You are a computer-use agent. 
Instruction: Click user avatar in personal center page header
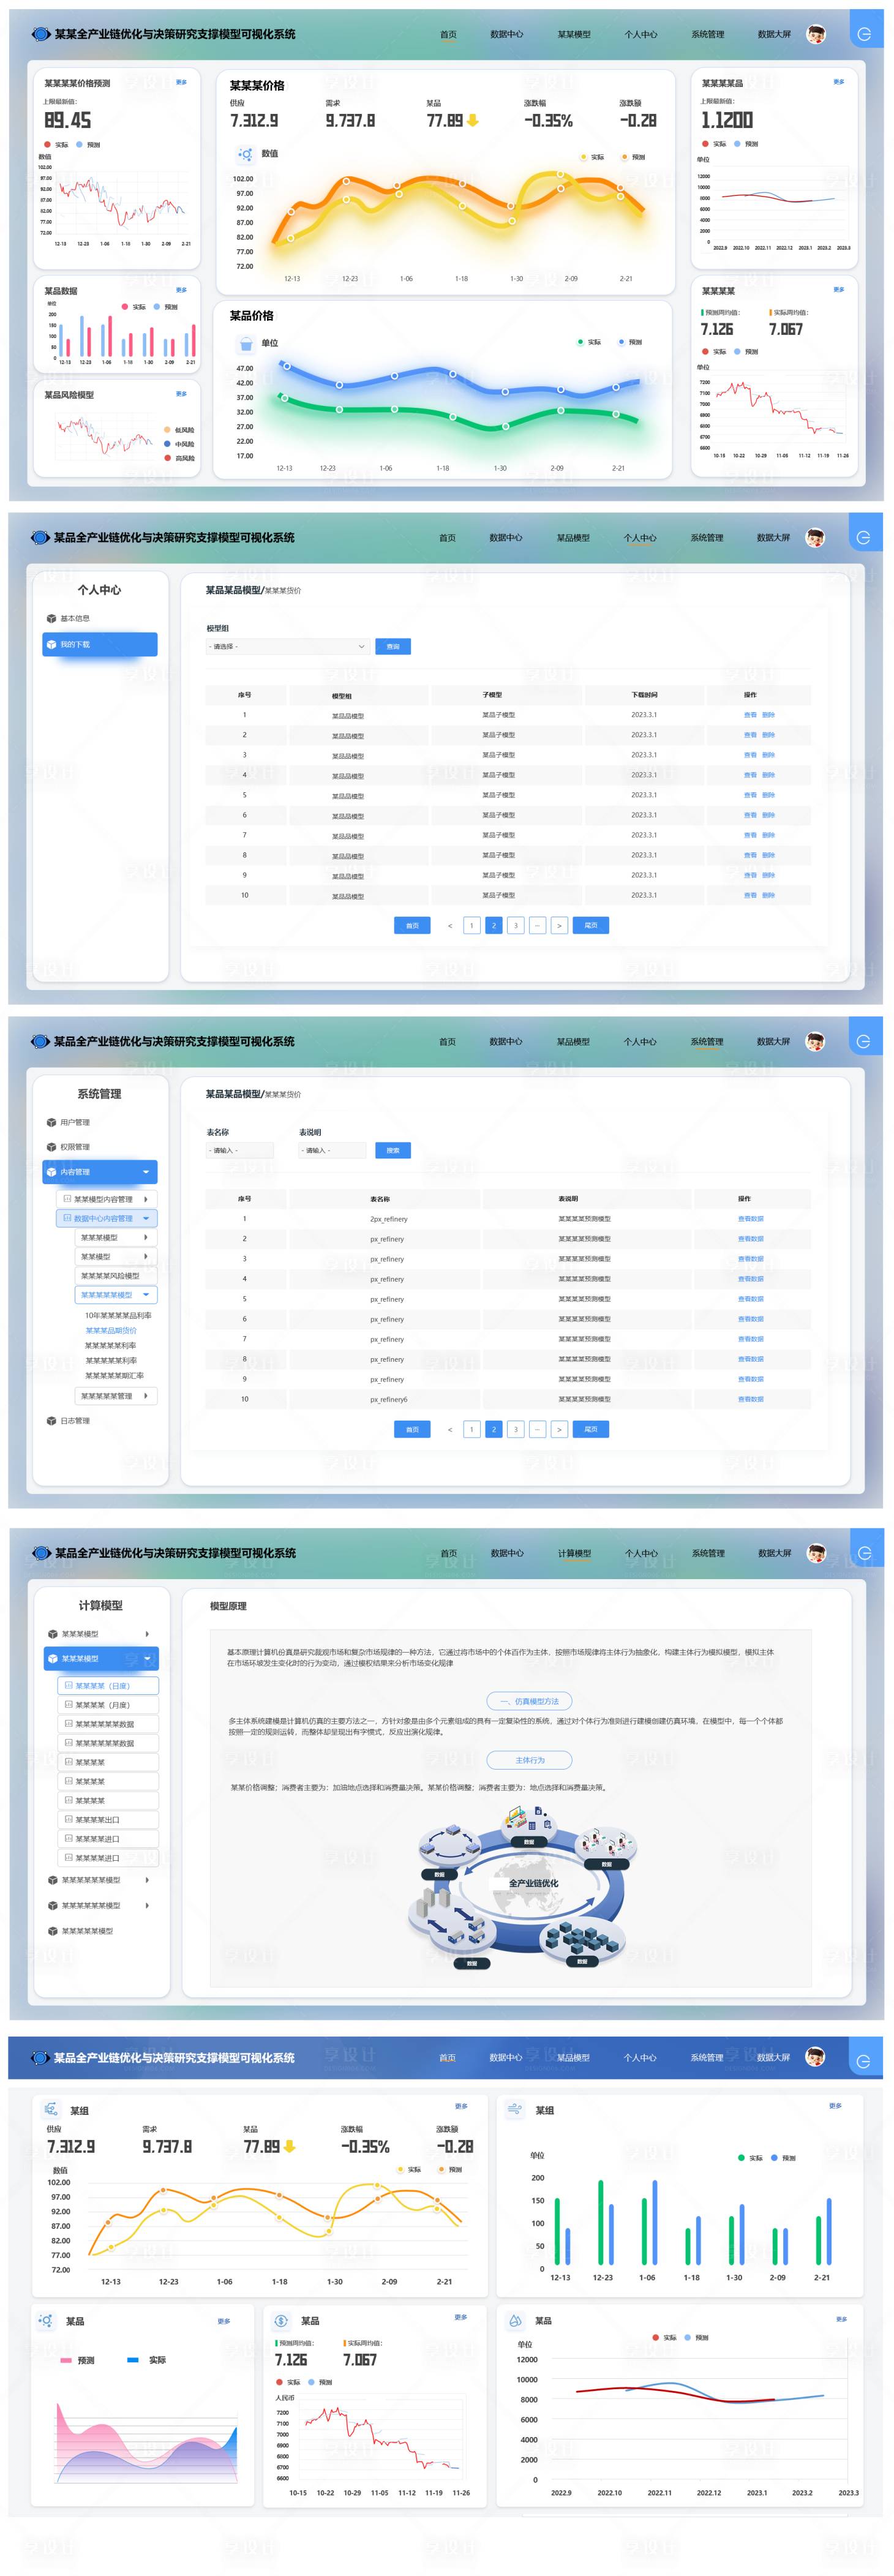coord(815,537)
